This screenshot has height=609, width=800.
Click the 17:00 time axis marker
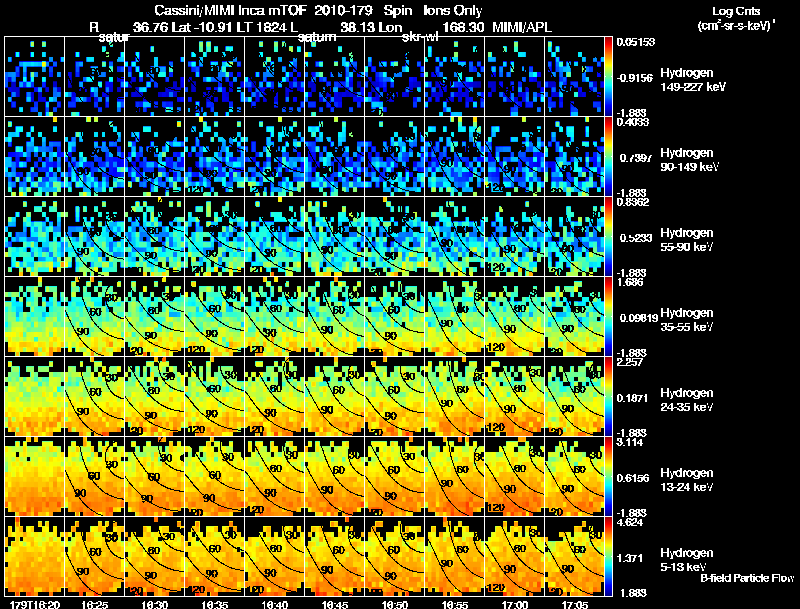(x=515, y=604)
